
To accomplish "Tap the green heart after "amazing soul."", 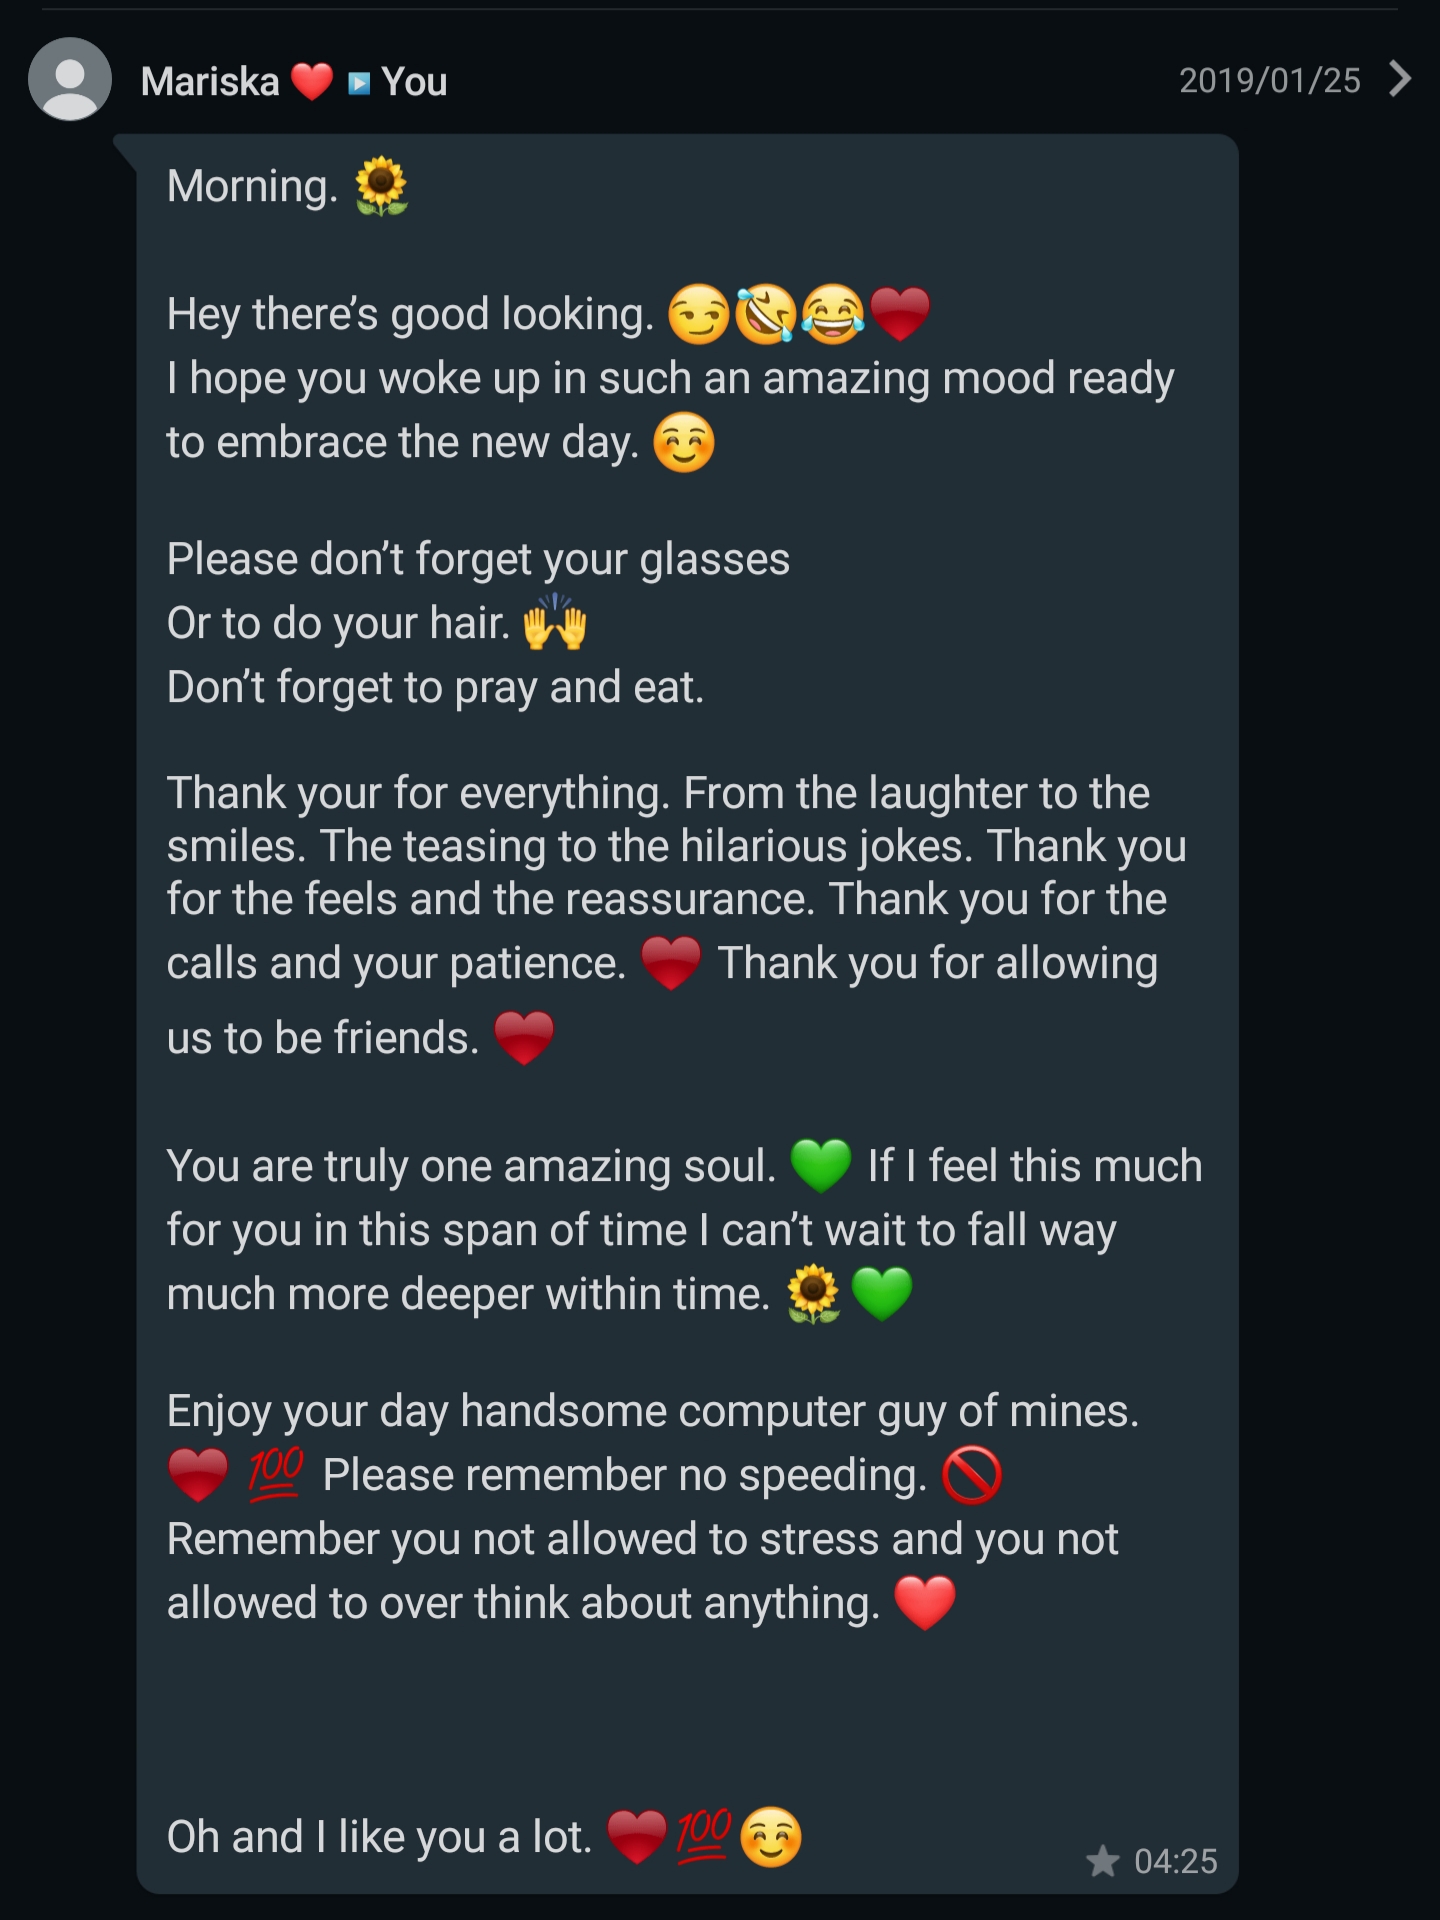I will pos(821,1166).
